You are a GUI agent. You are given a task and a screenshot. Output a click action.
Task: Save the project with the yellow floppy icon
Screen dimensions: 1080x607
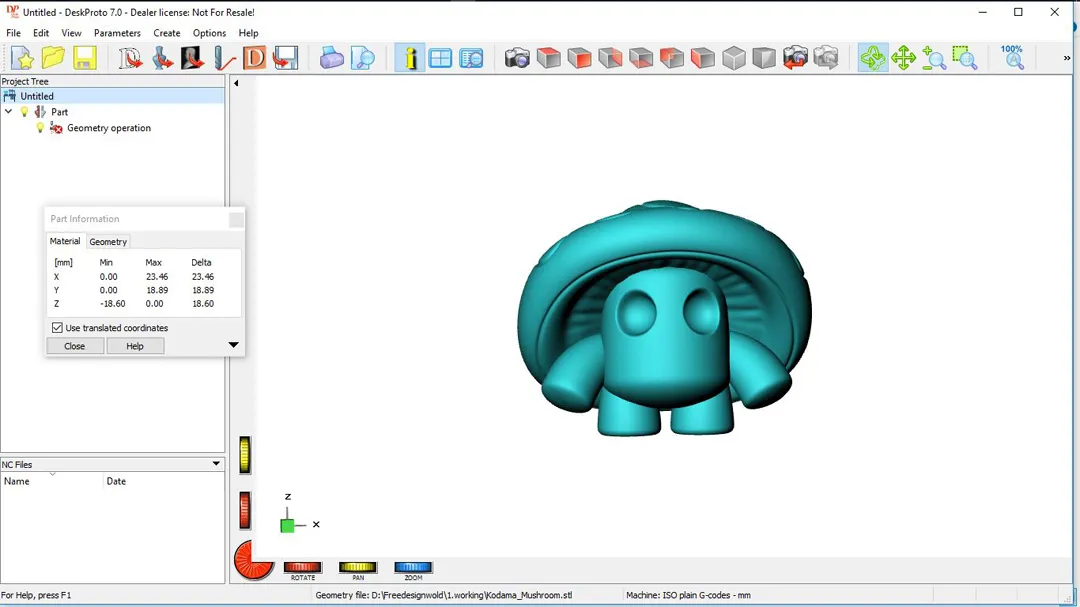[x=85, y=59]
